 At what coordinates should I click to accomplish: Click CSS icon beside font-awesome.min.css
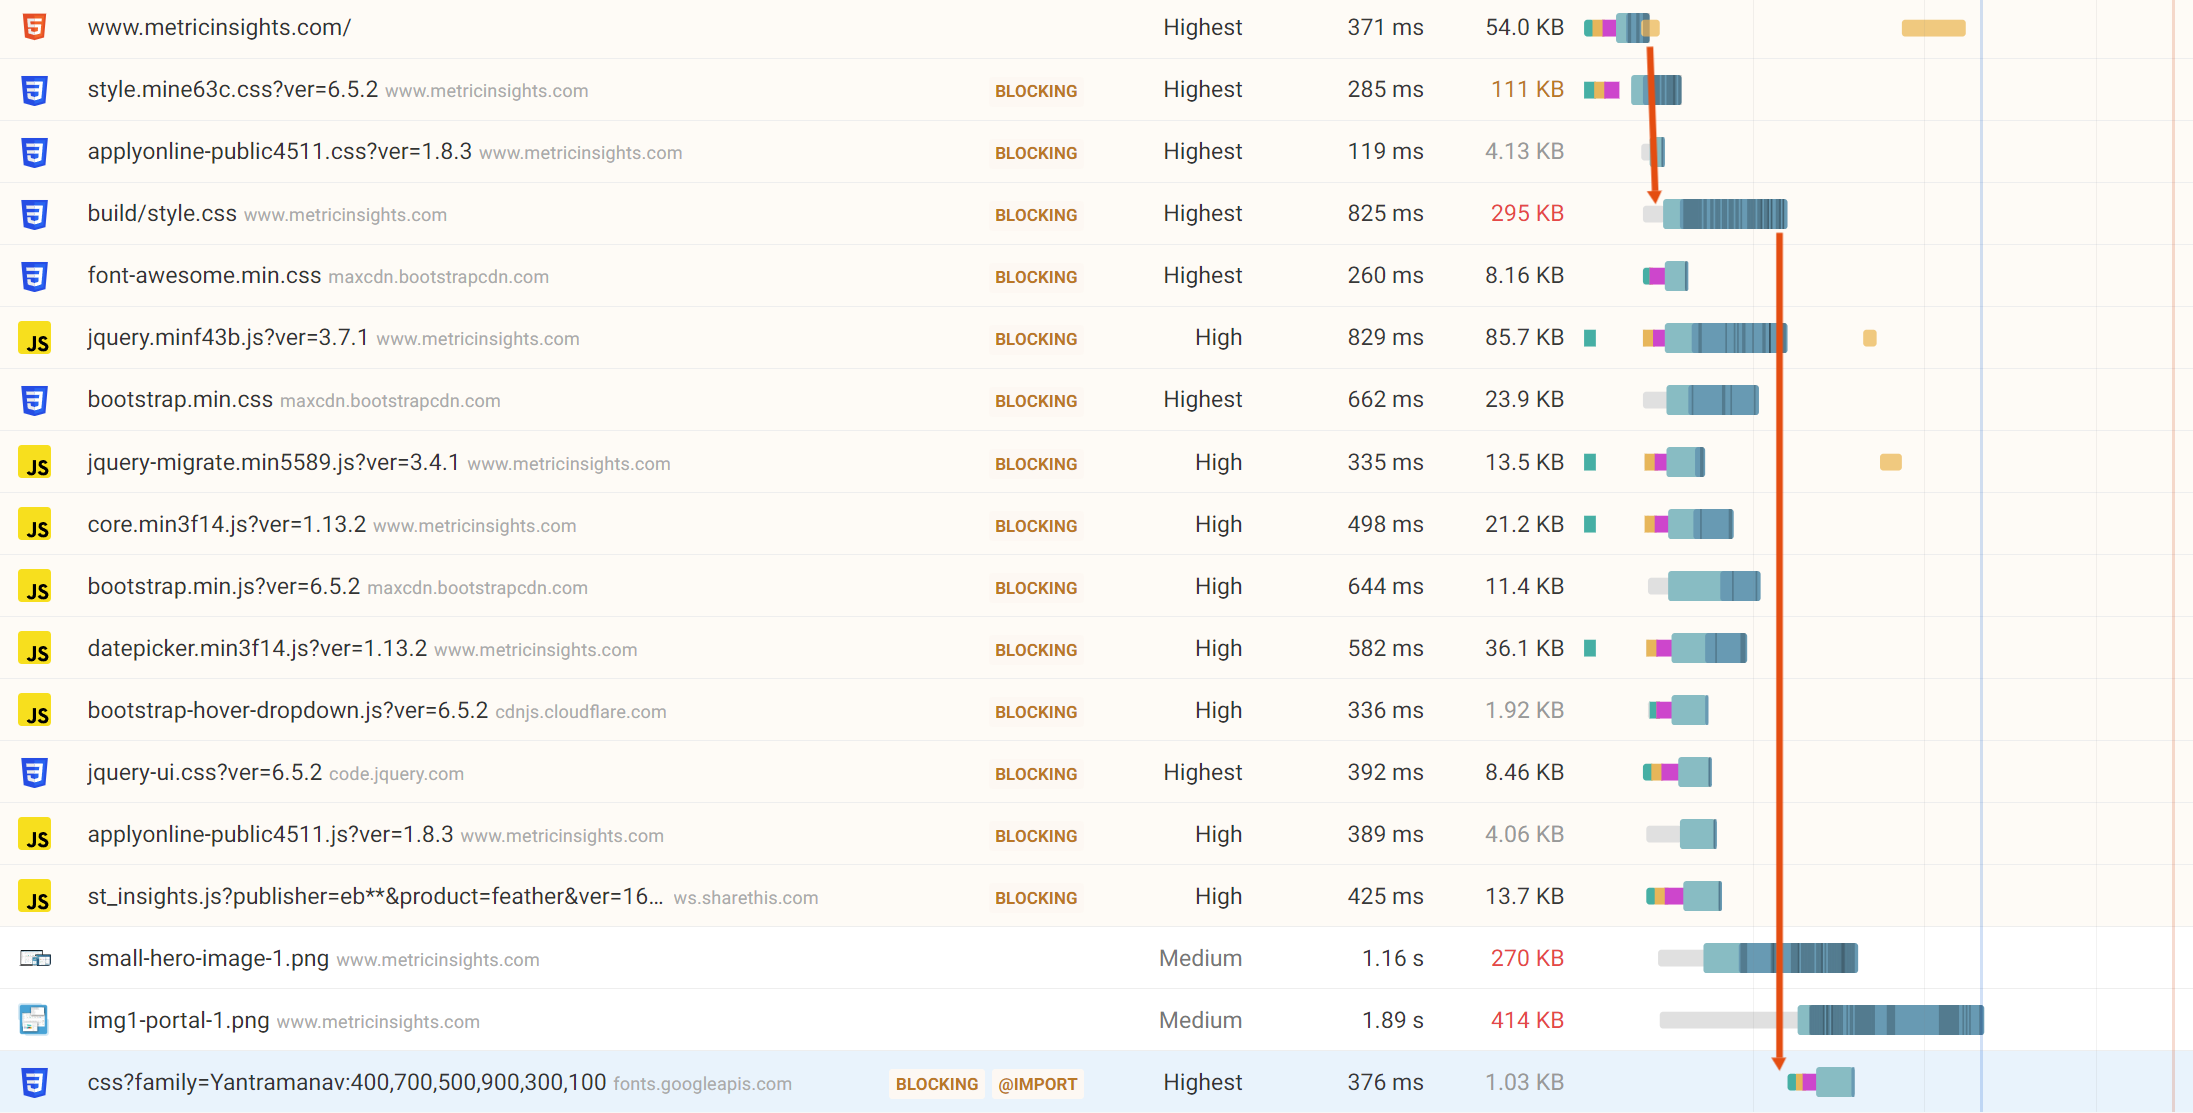(35, 276)
